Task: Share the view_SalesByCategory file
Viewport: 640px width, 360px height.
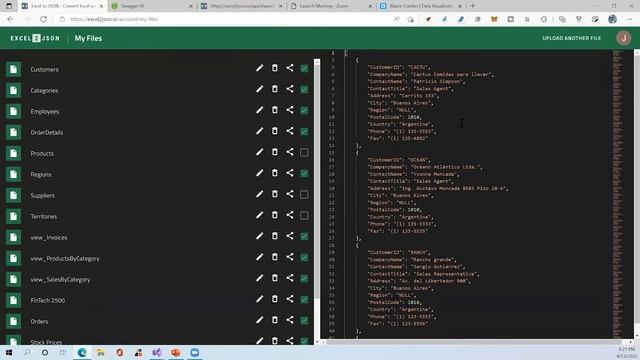Action: tap(290, 278)
